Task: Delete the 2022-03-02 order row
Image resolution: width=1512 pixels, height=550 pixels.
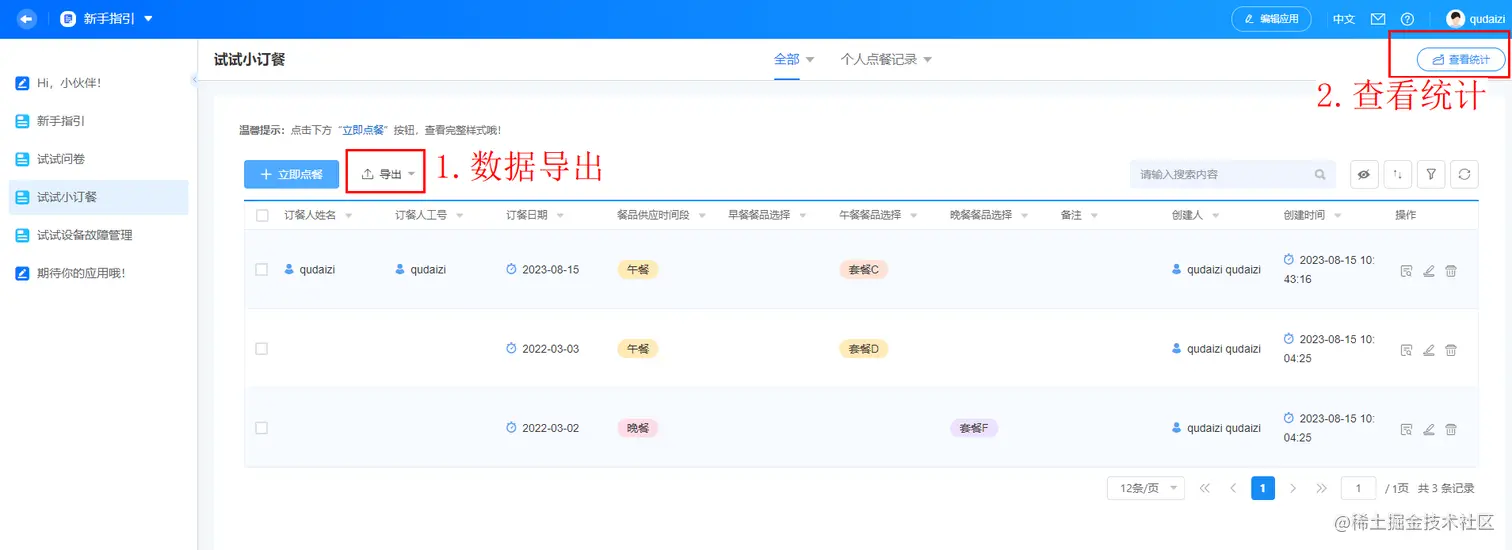Action: (1451, 428)
